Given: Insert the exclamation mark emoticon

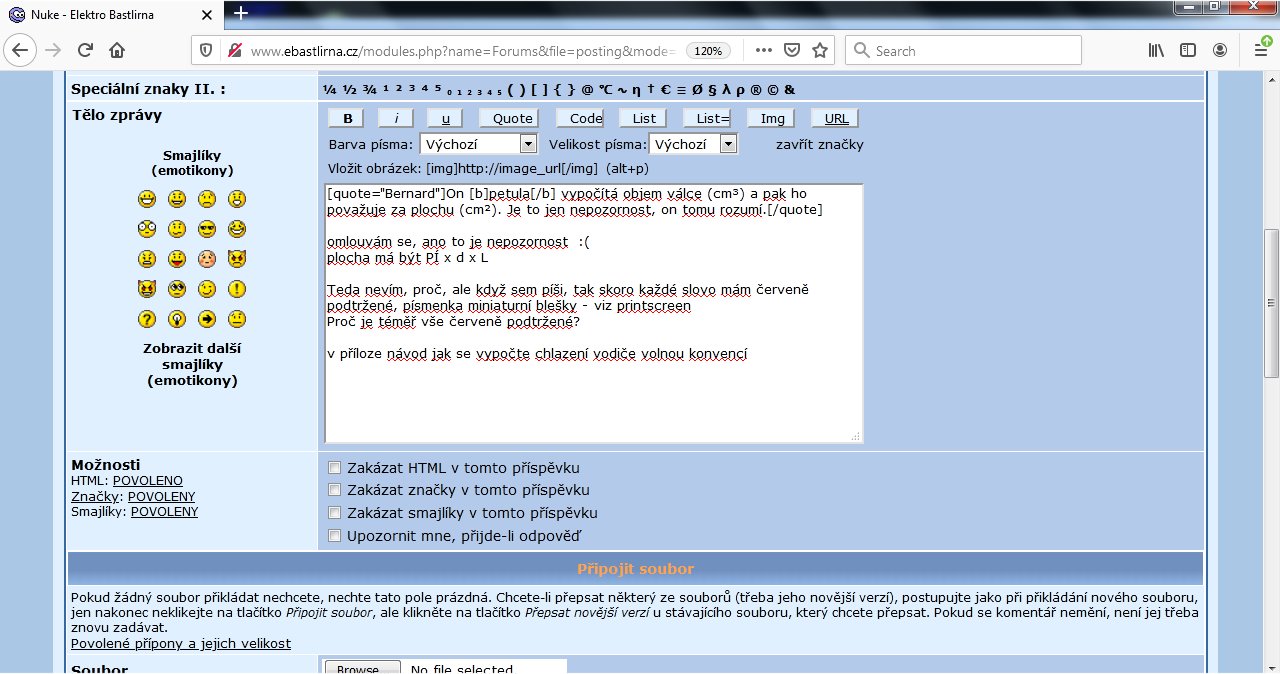Looking at the screenshot, I should [x=237, y=289].
